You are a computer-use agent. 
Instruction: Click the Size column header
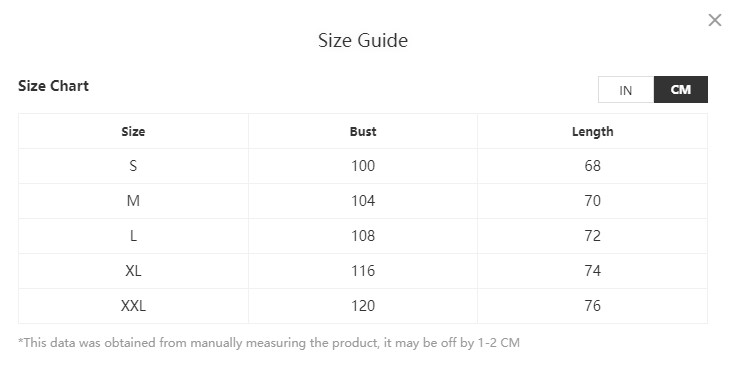click(x=133, y=131)
